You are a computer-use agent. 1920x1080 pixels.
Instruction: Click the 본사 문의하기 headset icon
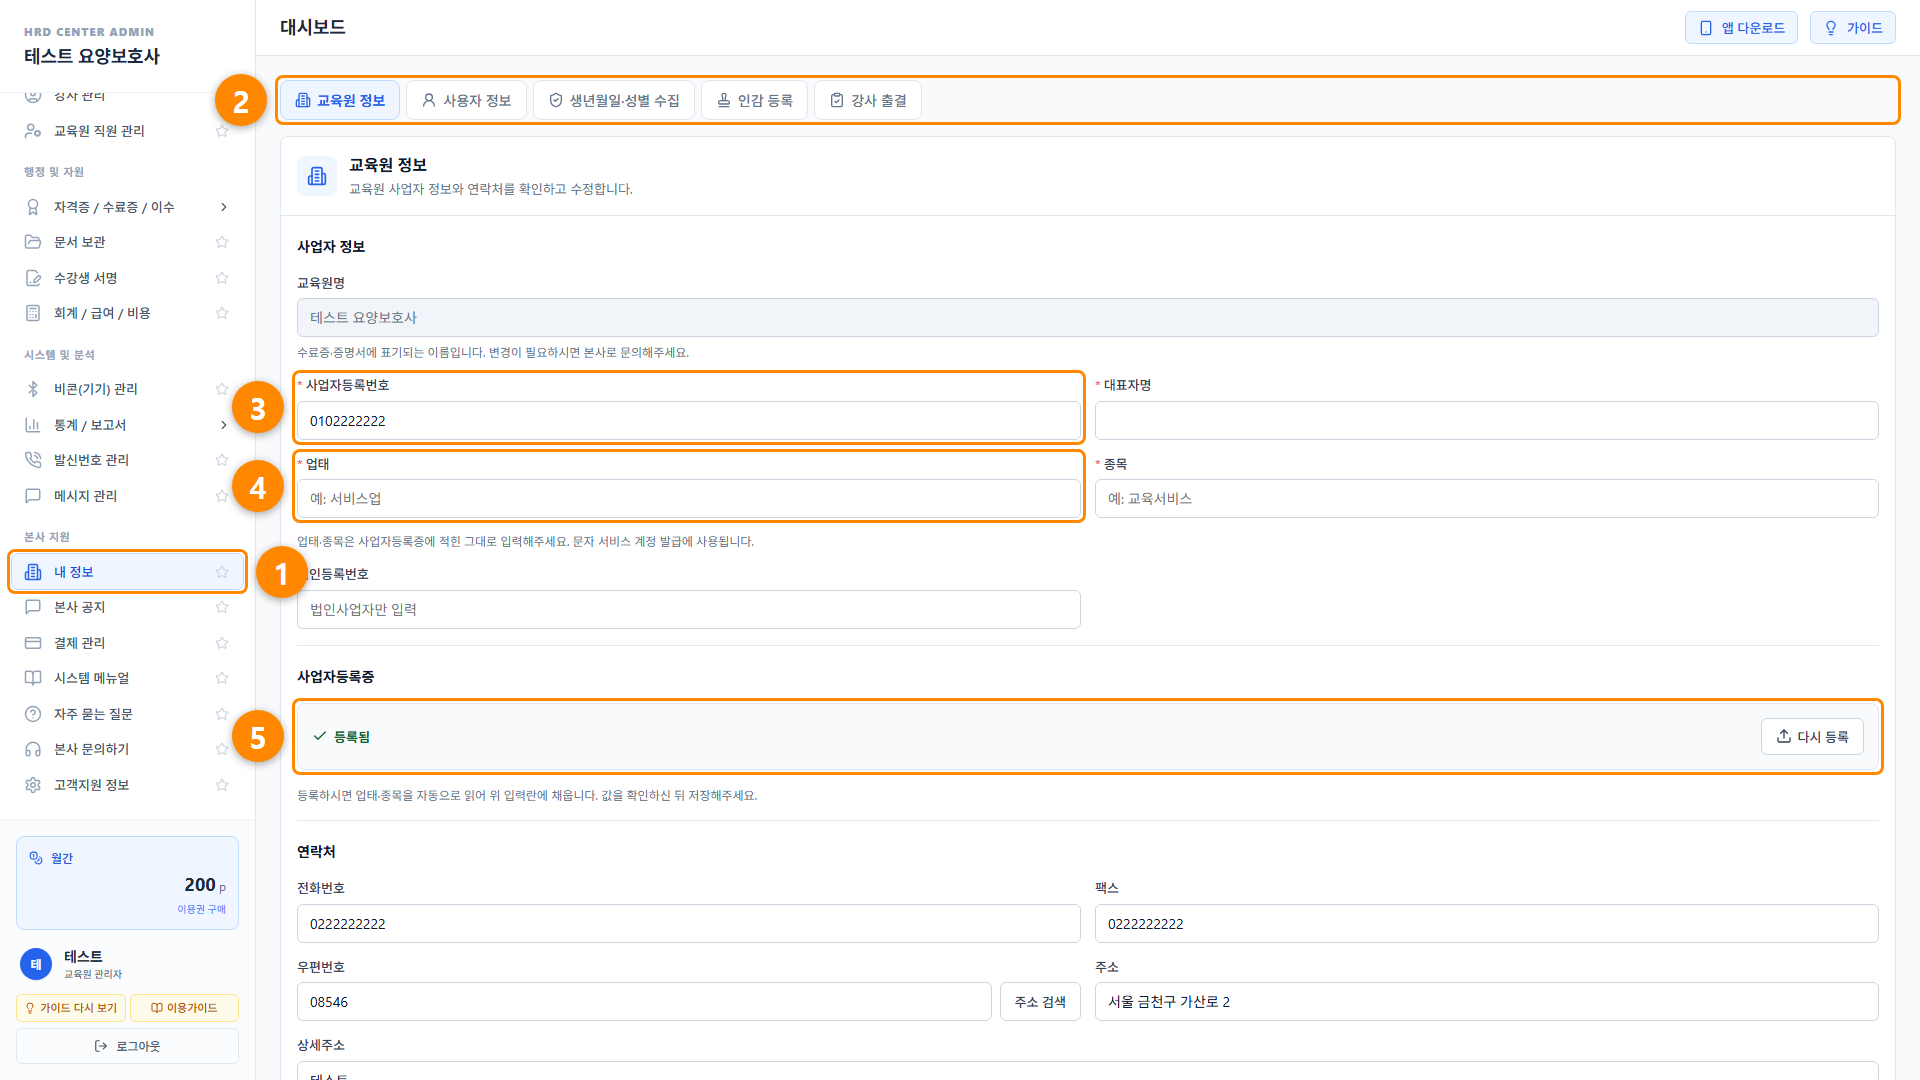click(33, 749)
